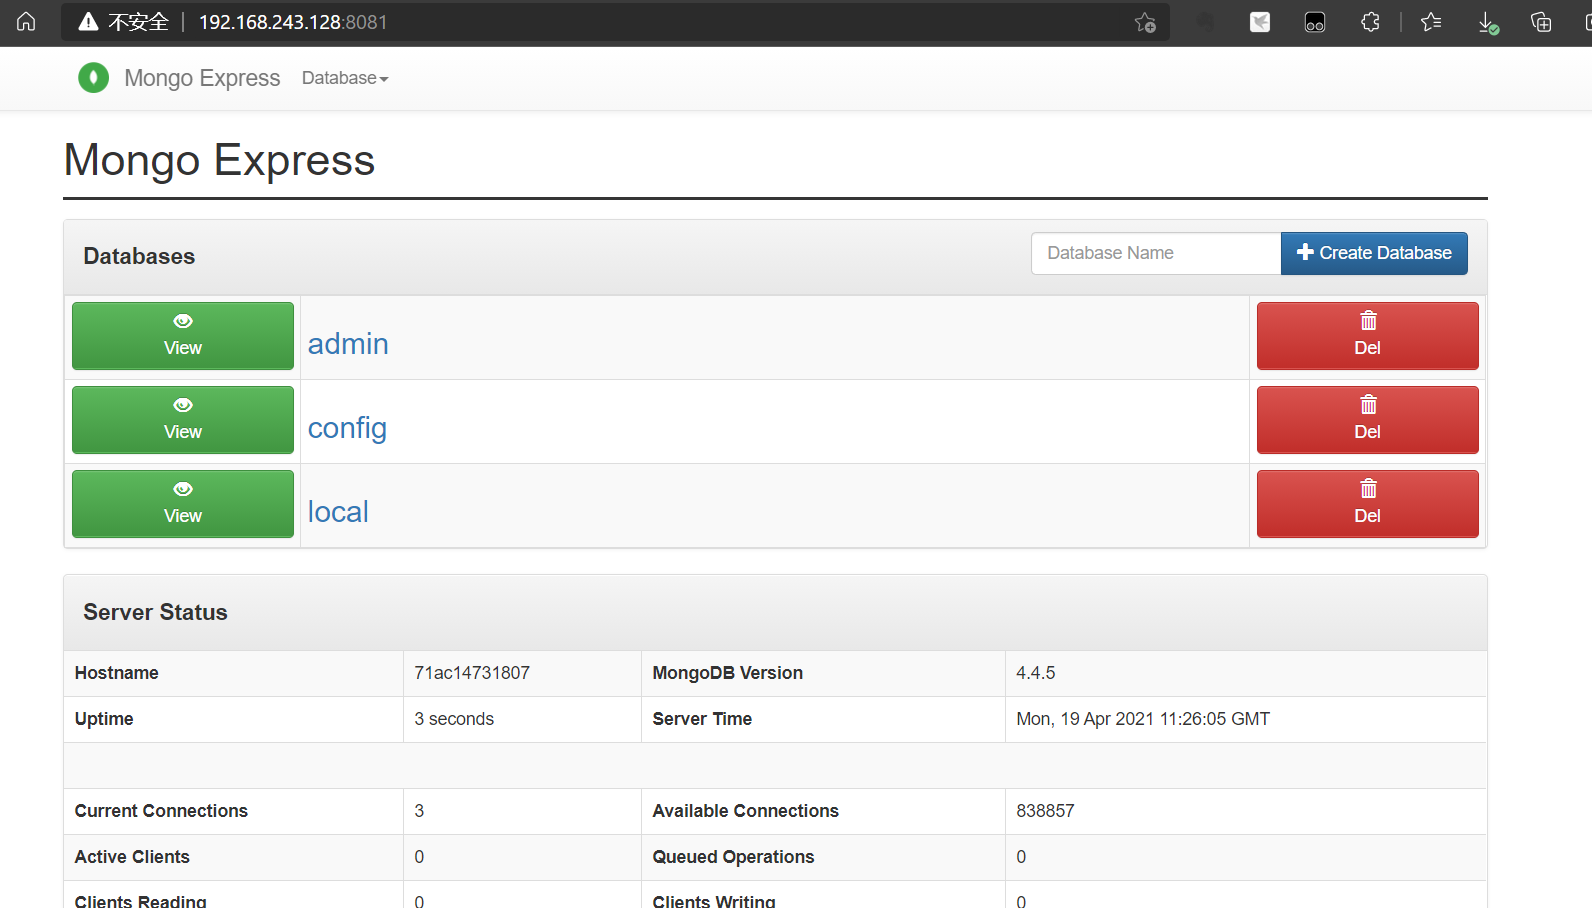Delete the local database
The height and width of the screenshot is (908, 1592).
(x=1367, y=504)
